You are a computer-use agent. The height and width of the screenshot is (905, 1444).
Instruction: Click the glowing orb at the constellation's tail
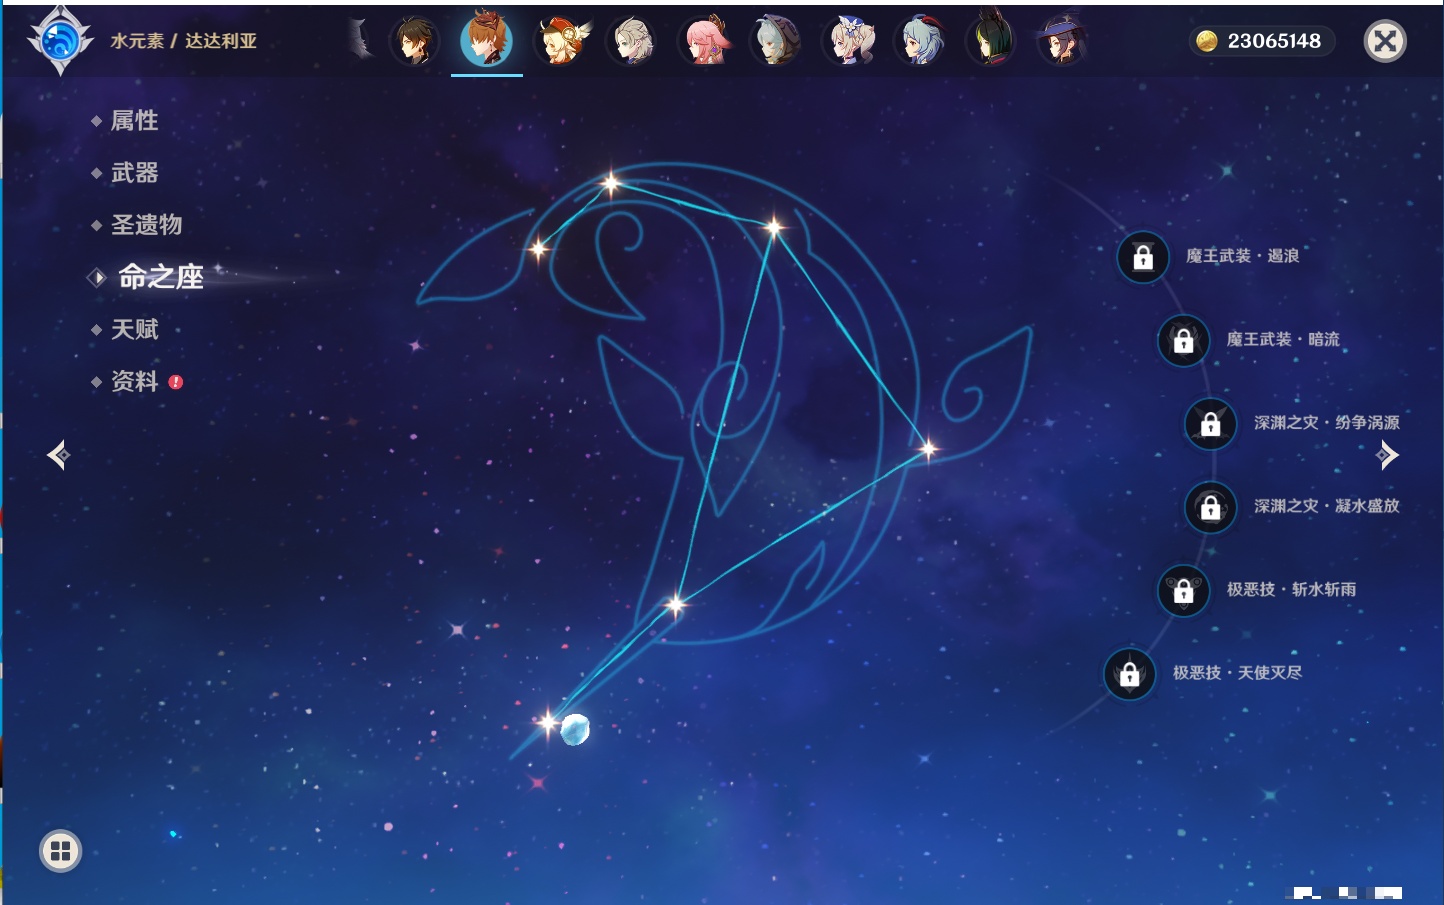pyautogui.click(x=575, y=730)
